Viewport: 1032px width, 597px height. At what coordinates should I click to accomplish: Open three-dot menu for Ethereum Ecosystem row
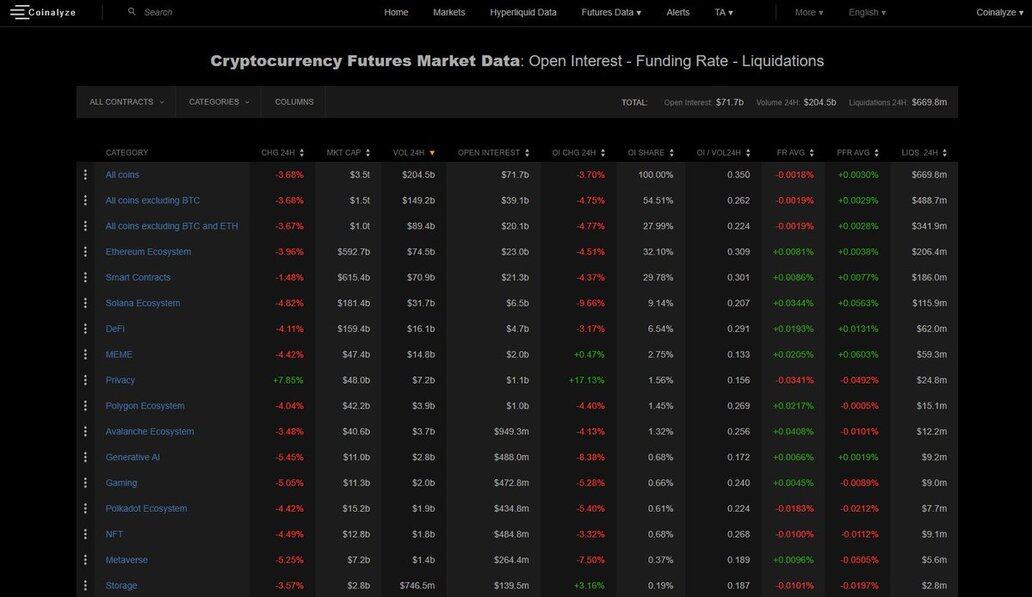pyautogui.click(x=85, y=252)
